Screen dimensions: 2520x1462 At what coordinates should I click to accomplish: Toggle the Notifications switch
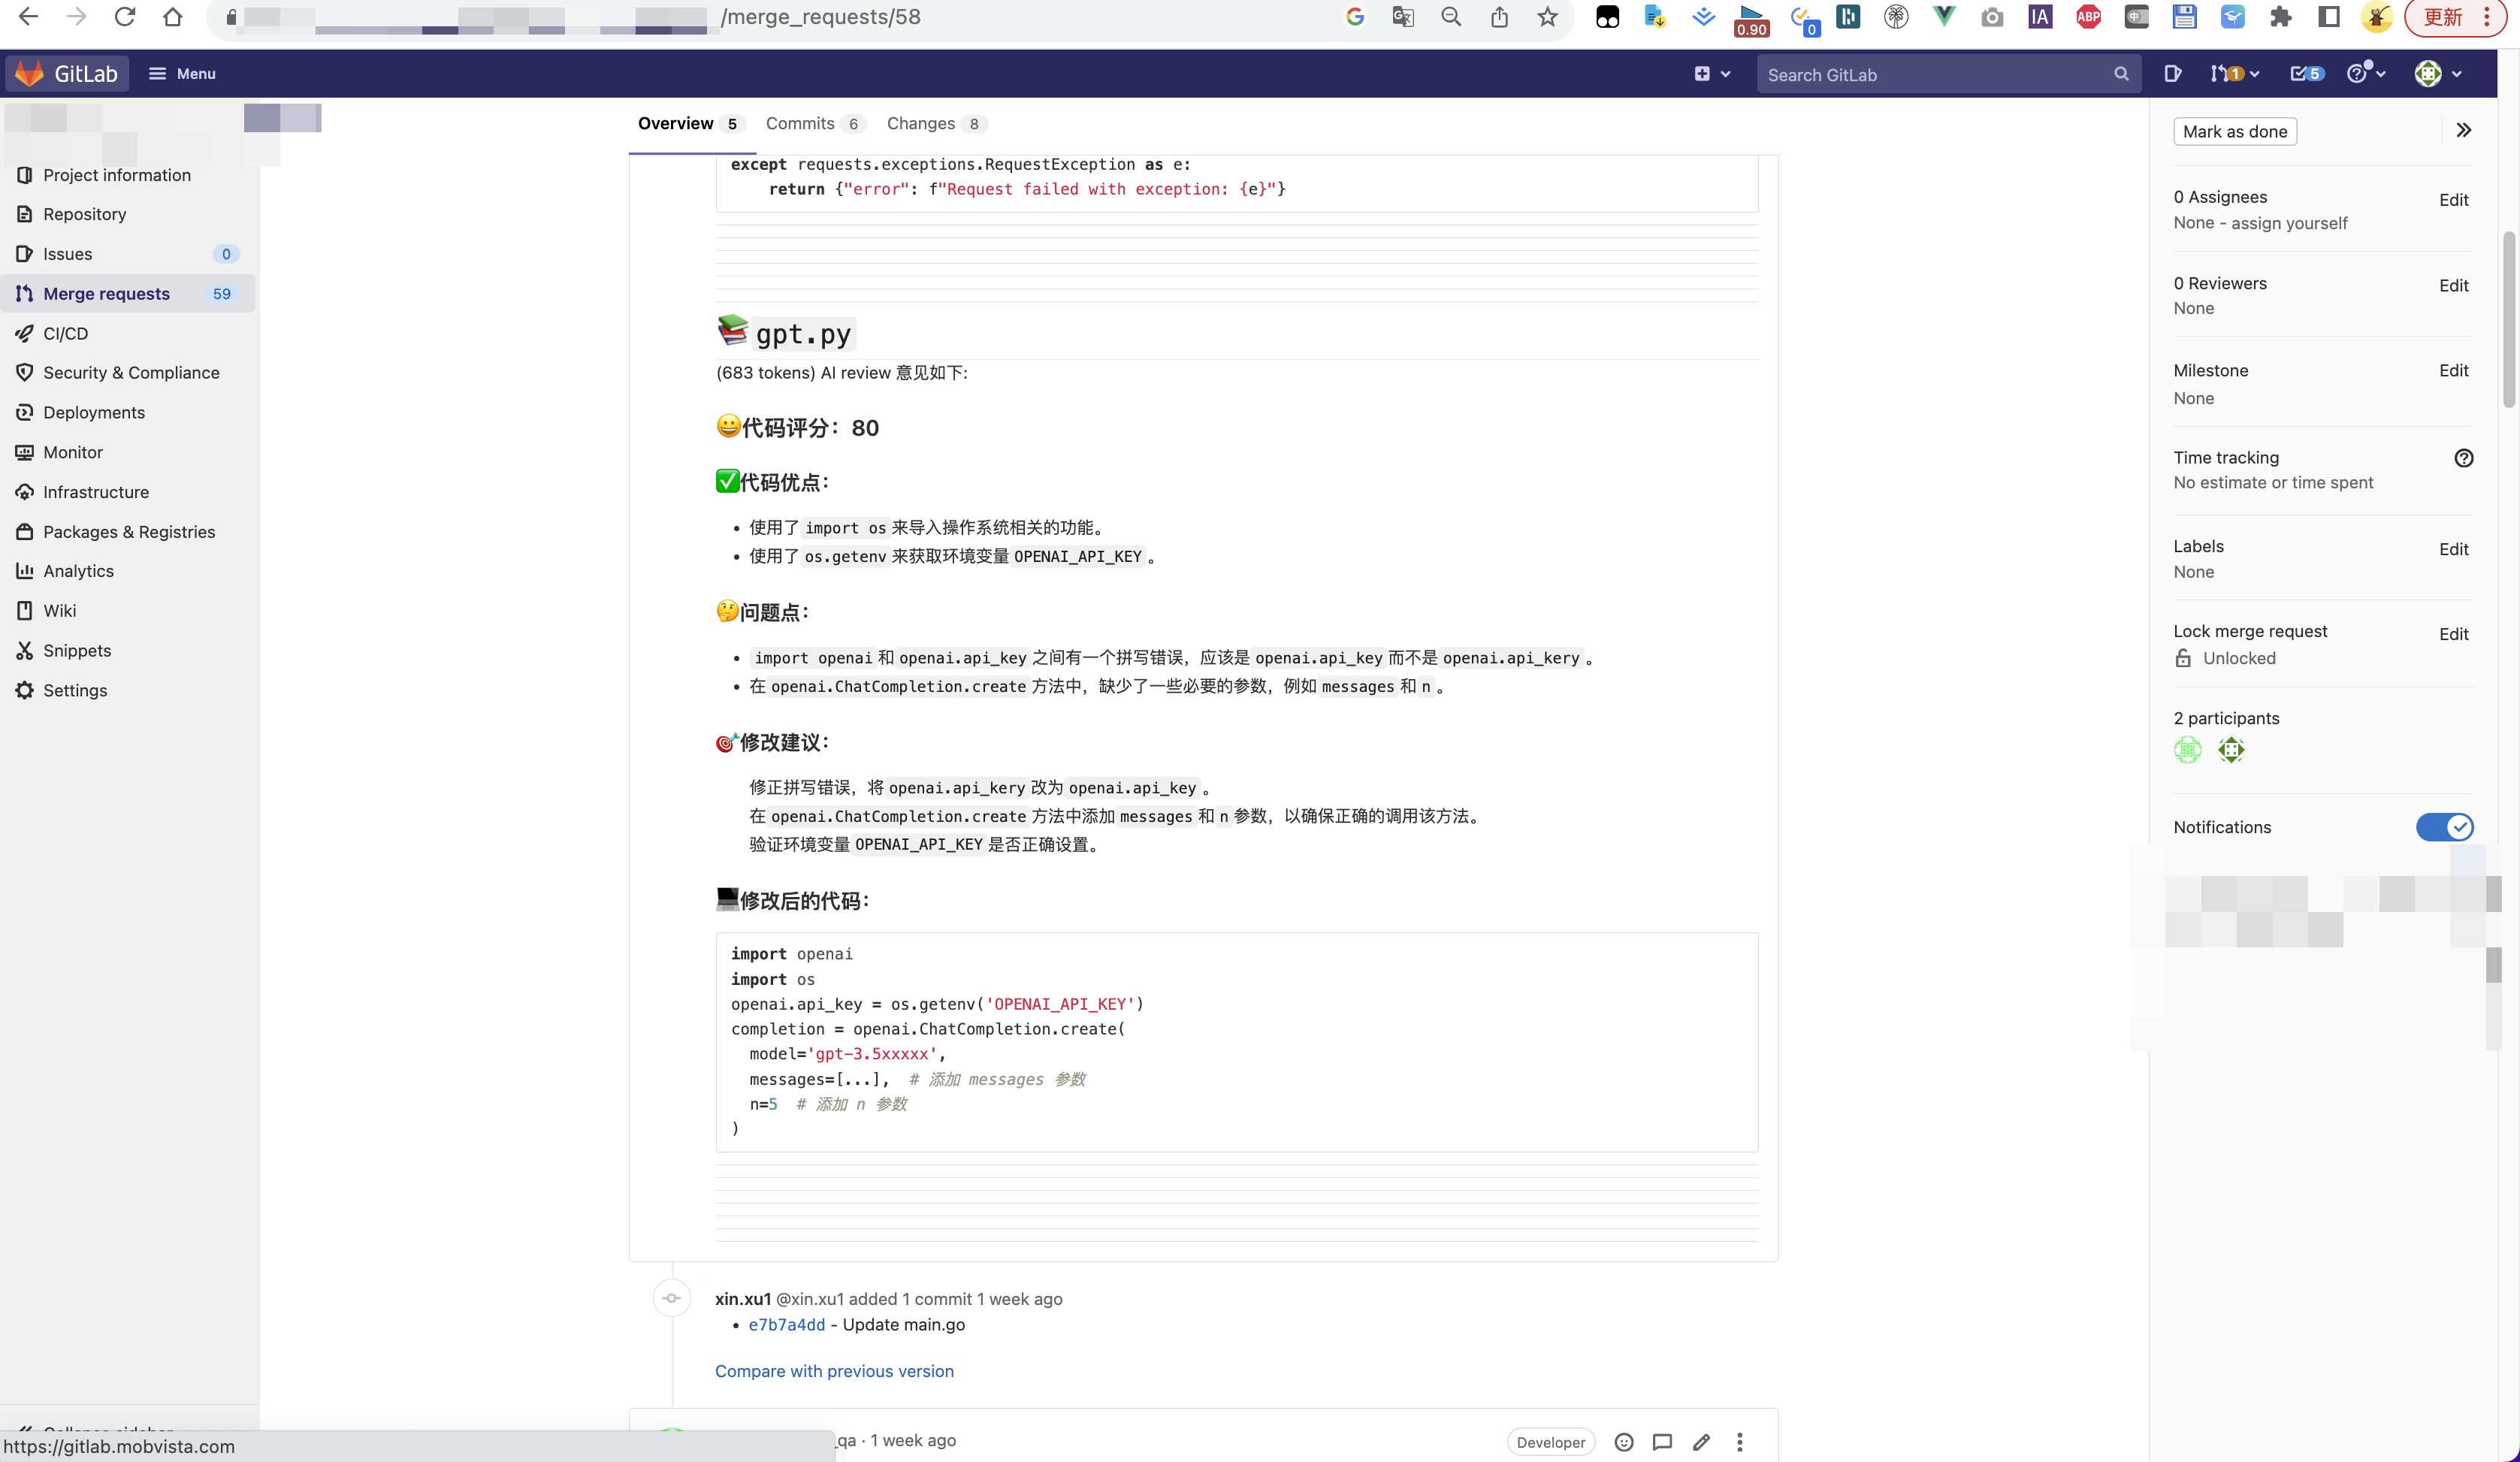[2444, 827]
